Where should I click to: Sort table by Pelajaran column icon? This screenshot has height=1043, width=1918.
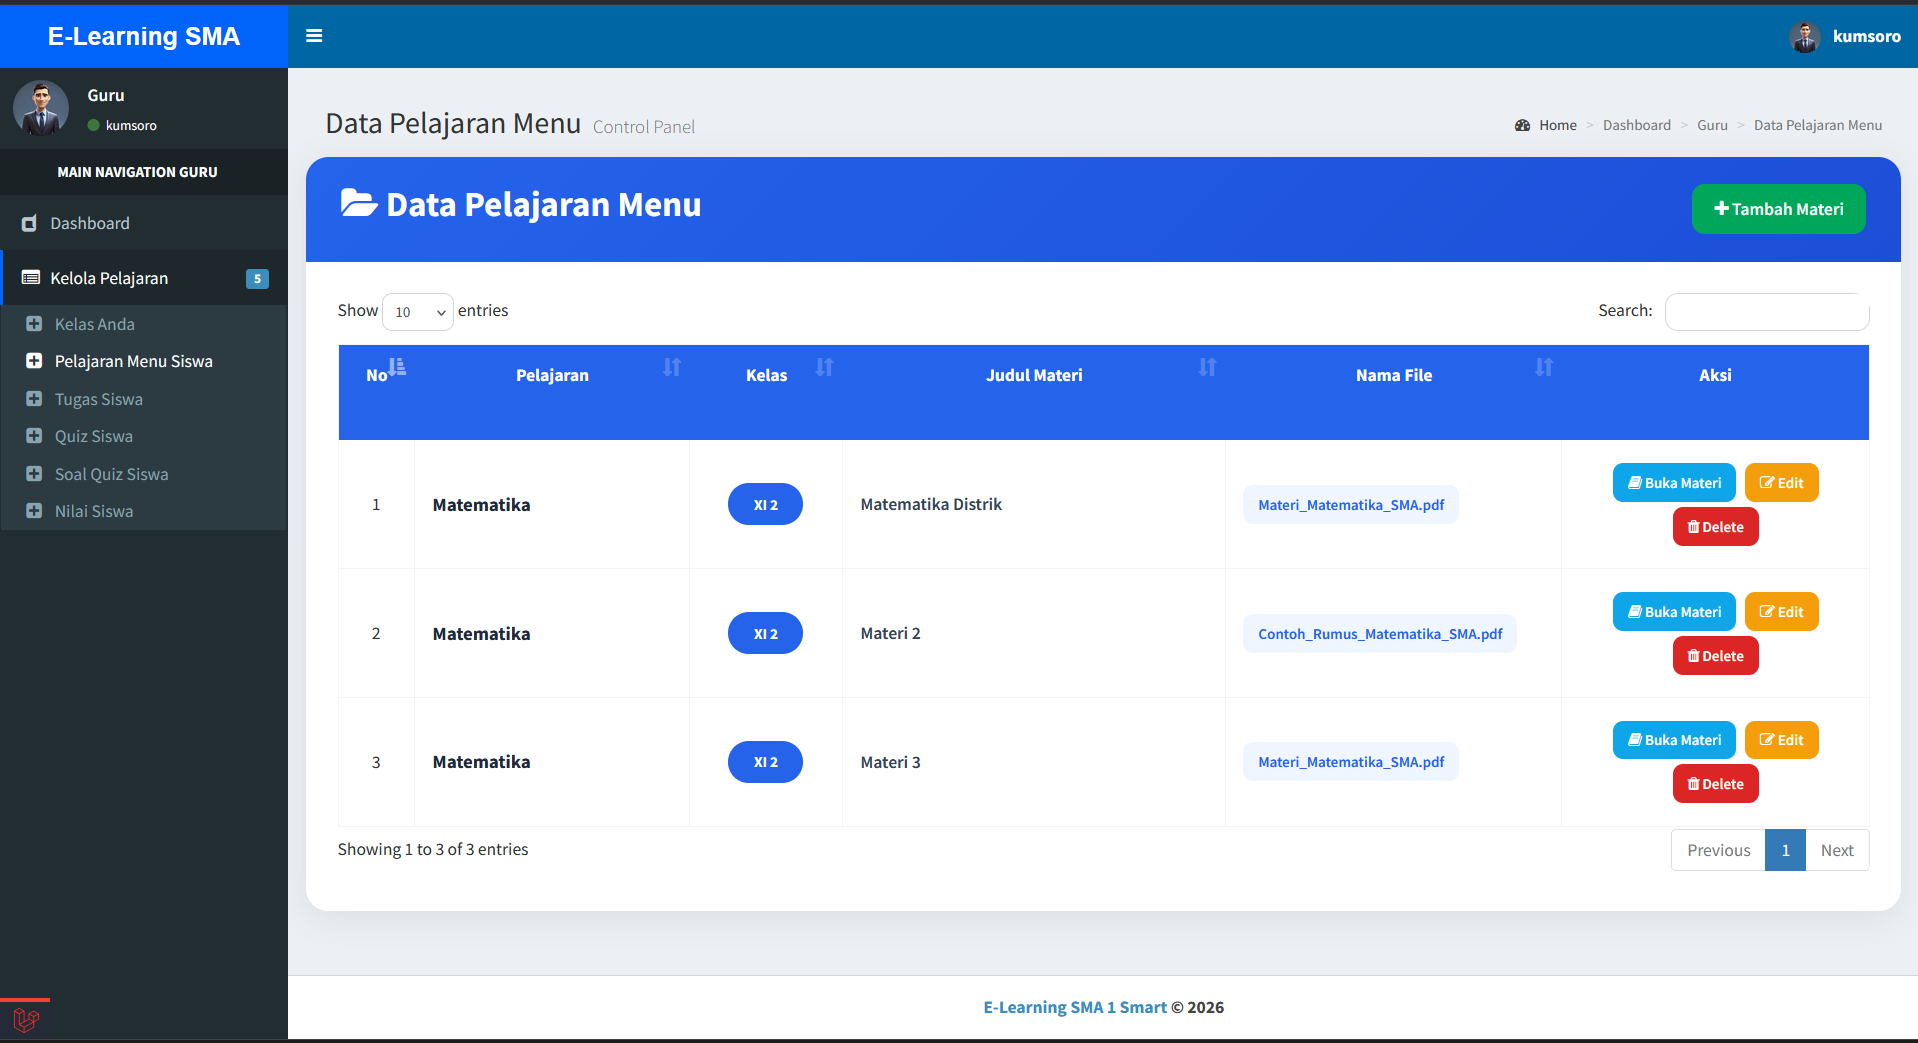coord(672,367)
